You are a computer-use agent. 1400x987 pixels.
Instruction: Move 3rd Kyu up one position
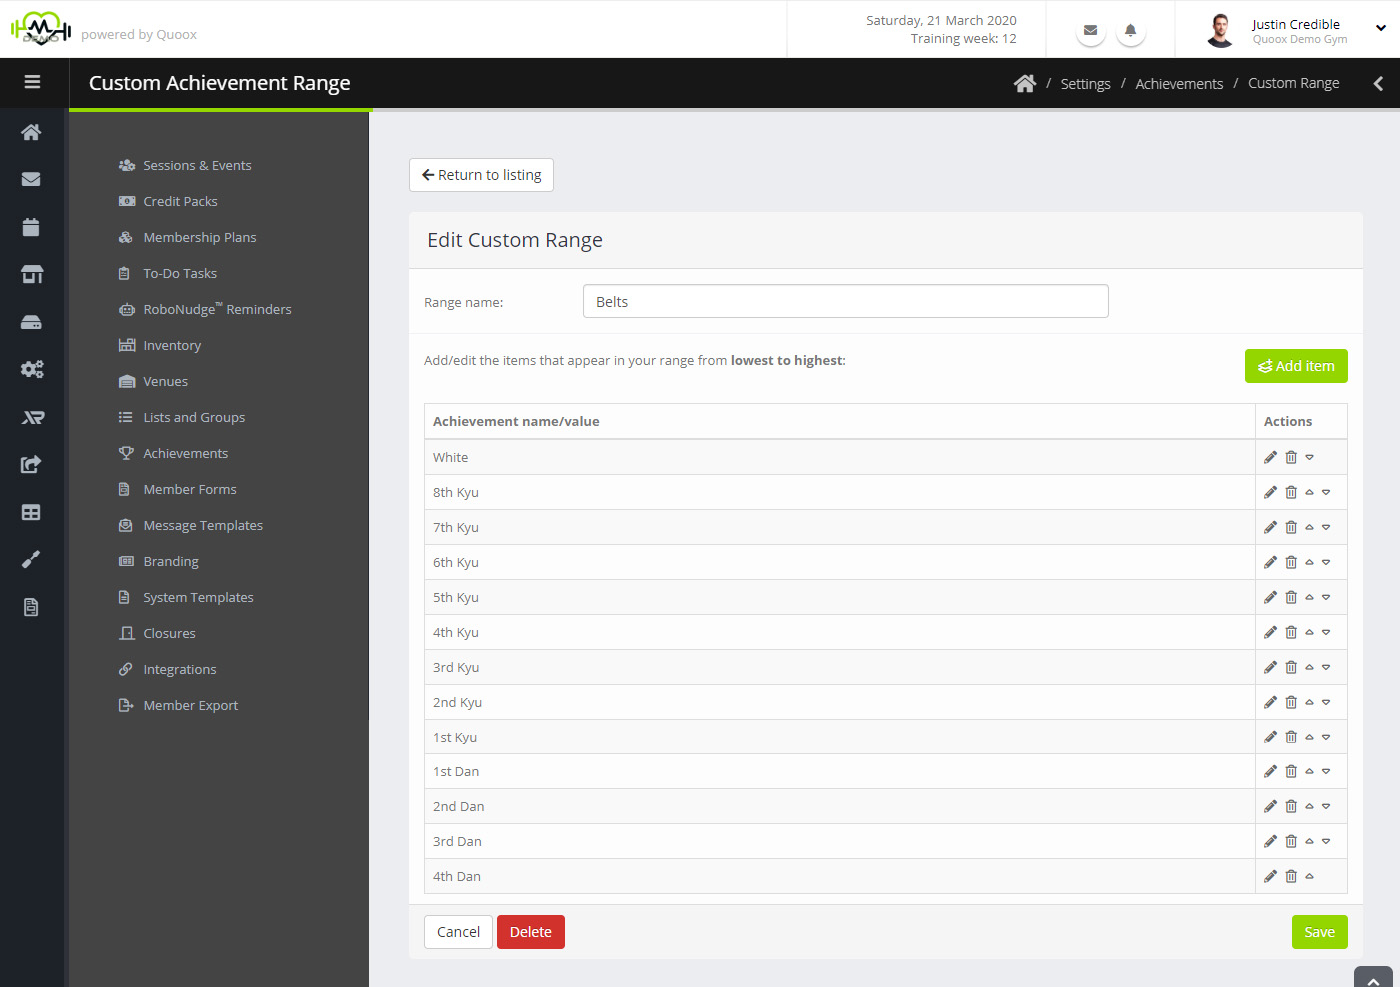1309,667
